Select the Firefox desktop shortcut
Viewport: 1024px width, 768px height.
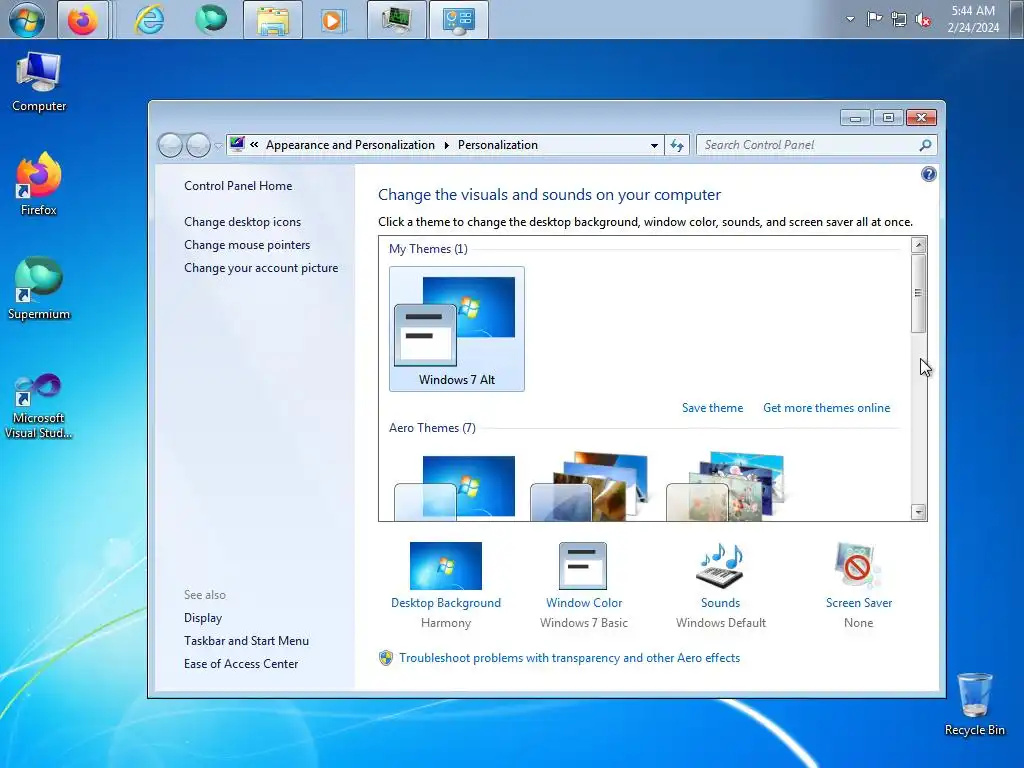click(39, 184)
